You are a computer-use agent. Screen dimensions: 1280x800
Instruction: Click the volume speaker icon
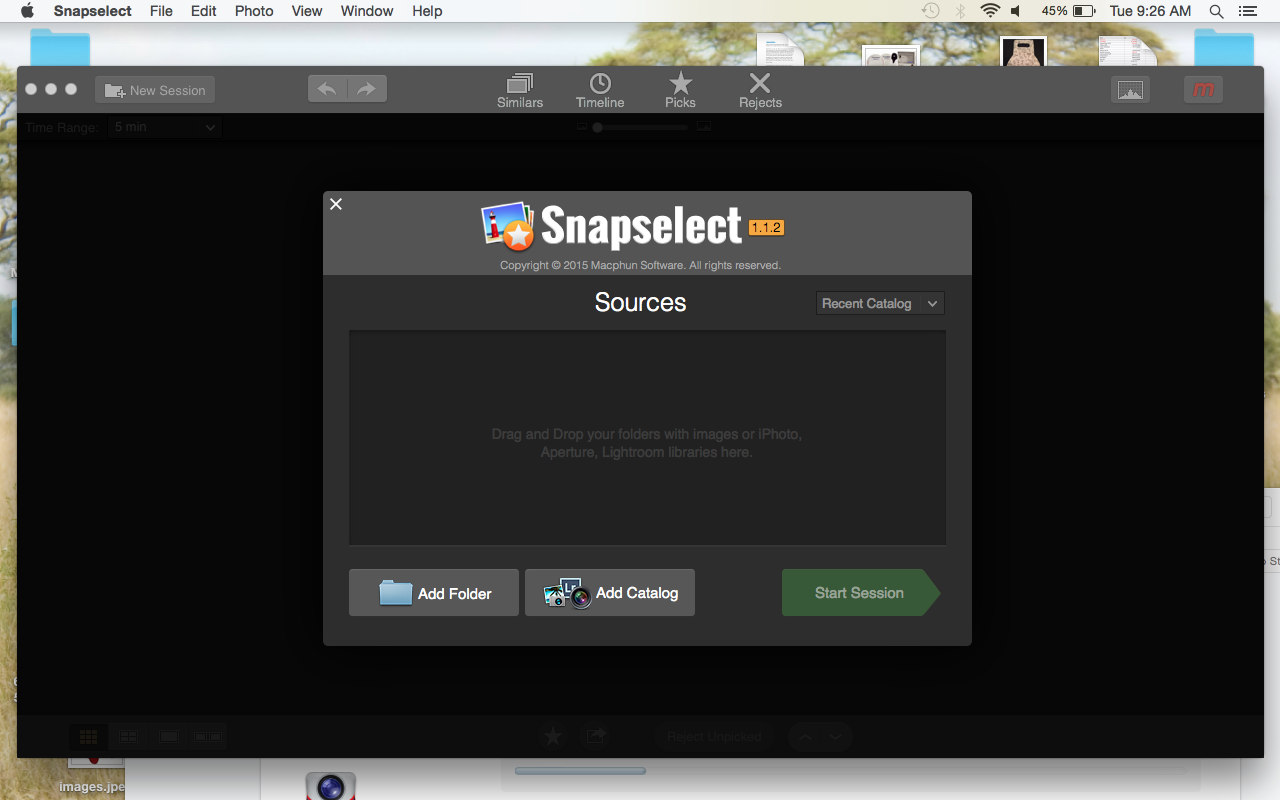coord(1016,11)
